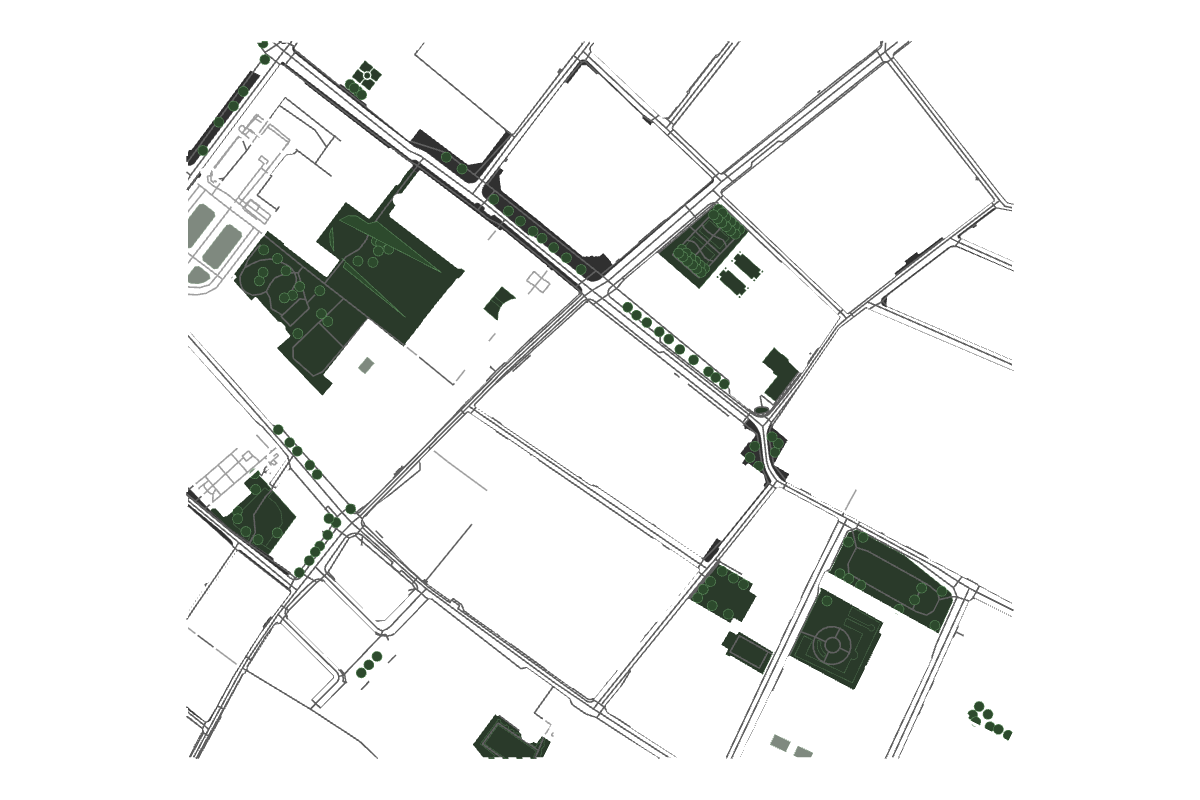Select the small roundabout at the street junction
1200x800 pixels.
pos(762,409)
